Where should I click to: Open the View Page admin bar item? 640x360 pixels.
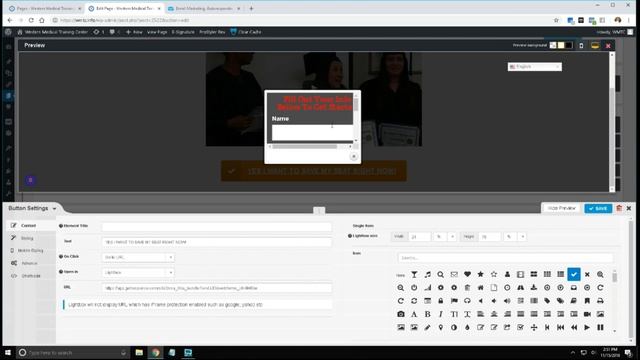(x=157, y=32)
